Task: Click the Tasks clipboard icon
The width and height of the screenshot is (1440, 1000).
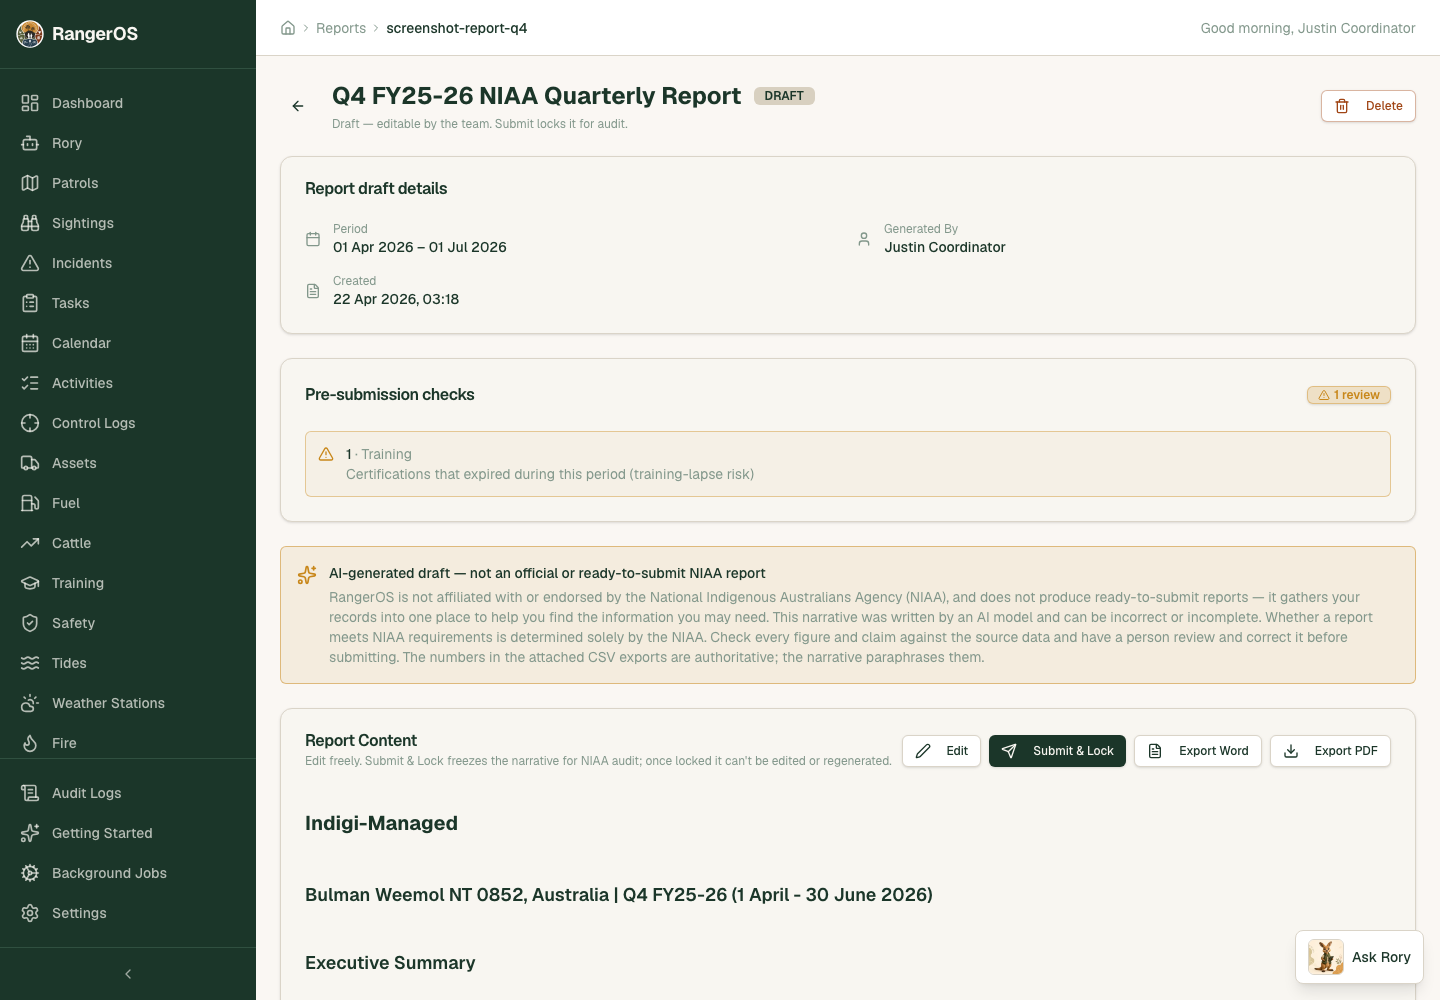Action: coord(30,303)
